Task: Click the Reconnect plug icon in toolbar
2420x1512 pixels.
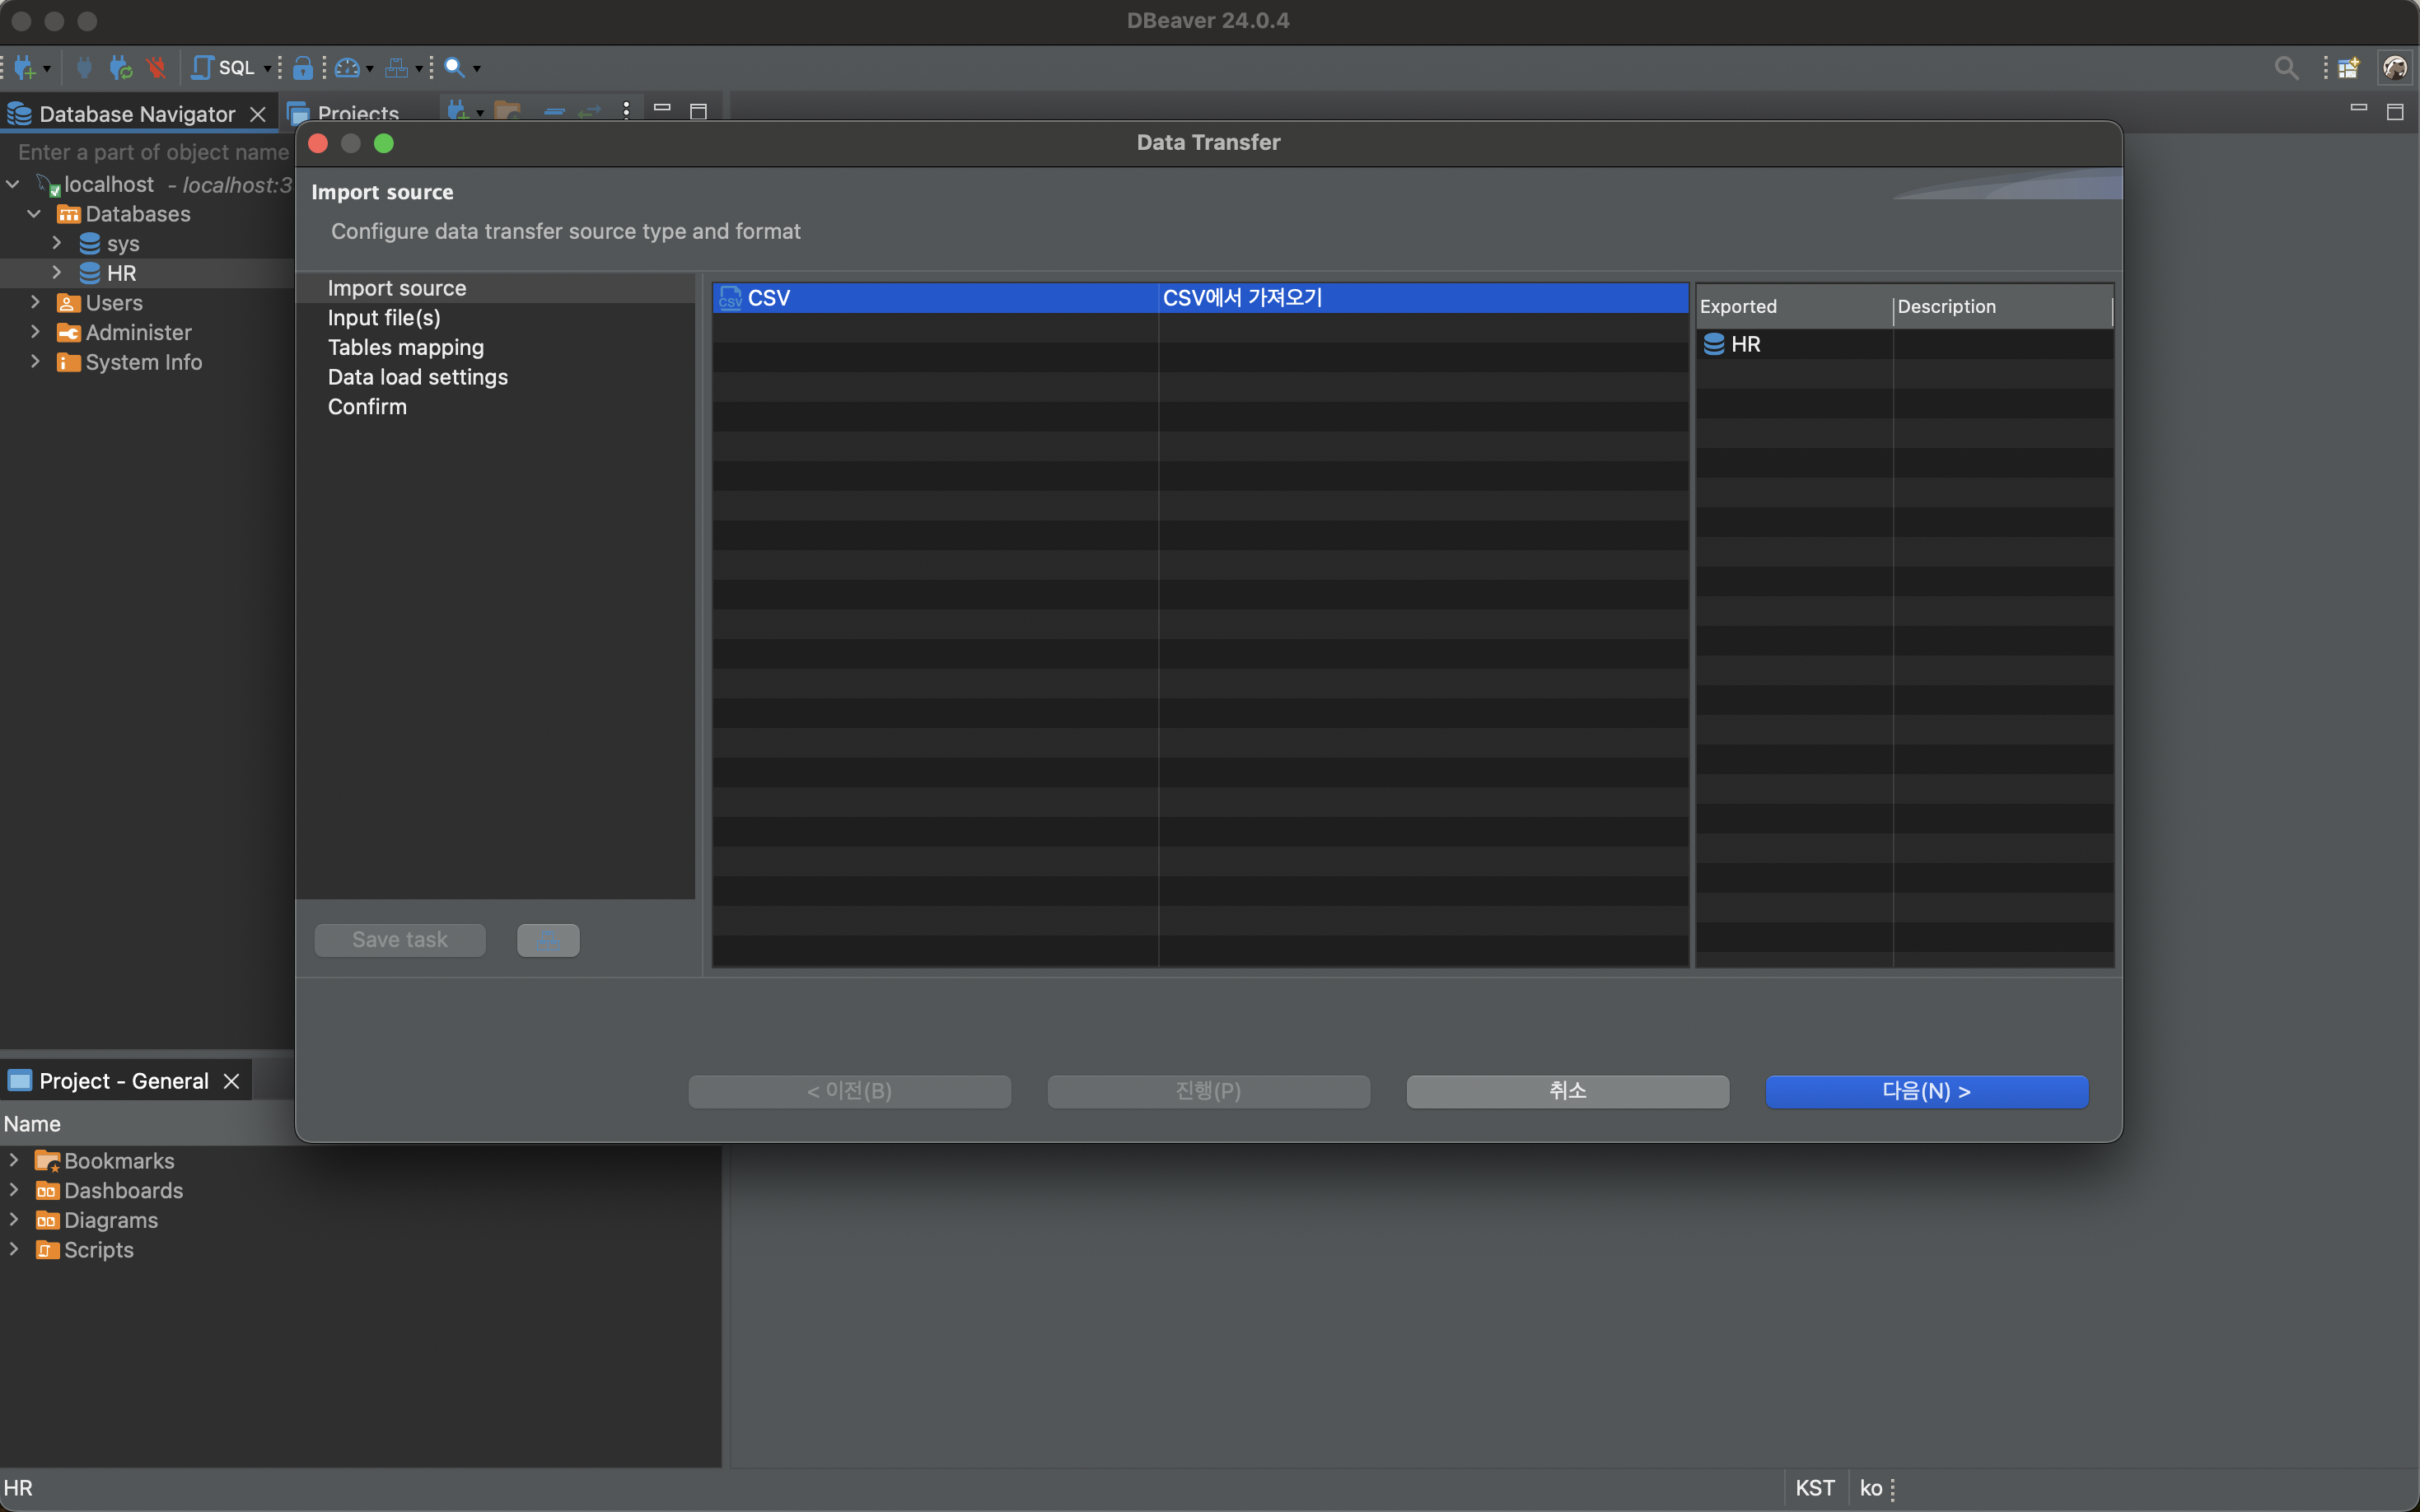Action: pyautogui.click(x=121, y=68)
